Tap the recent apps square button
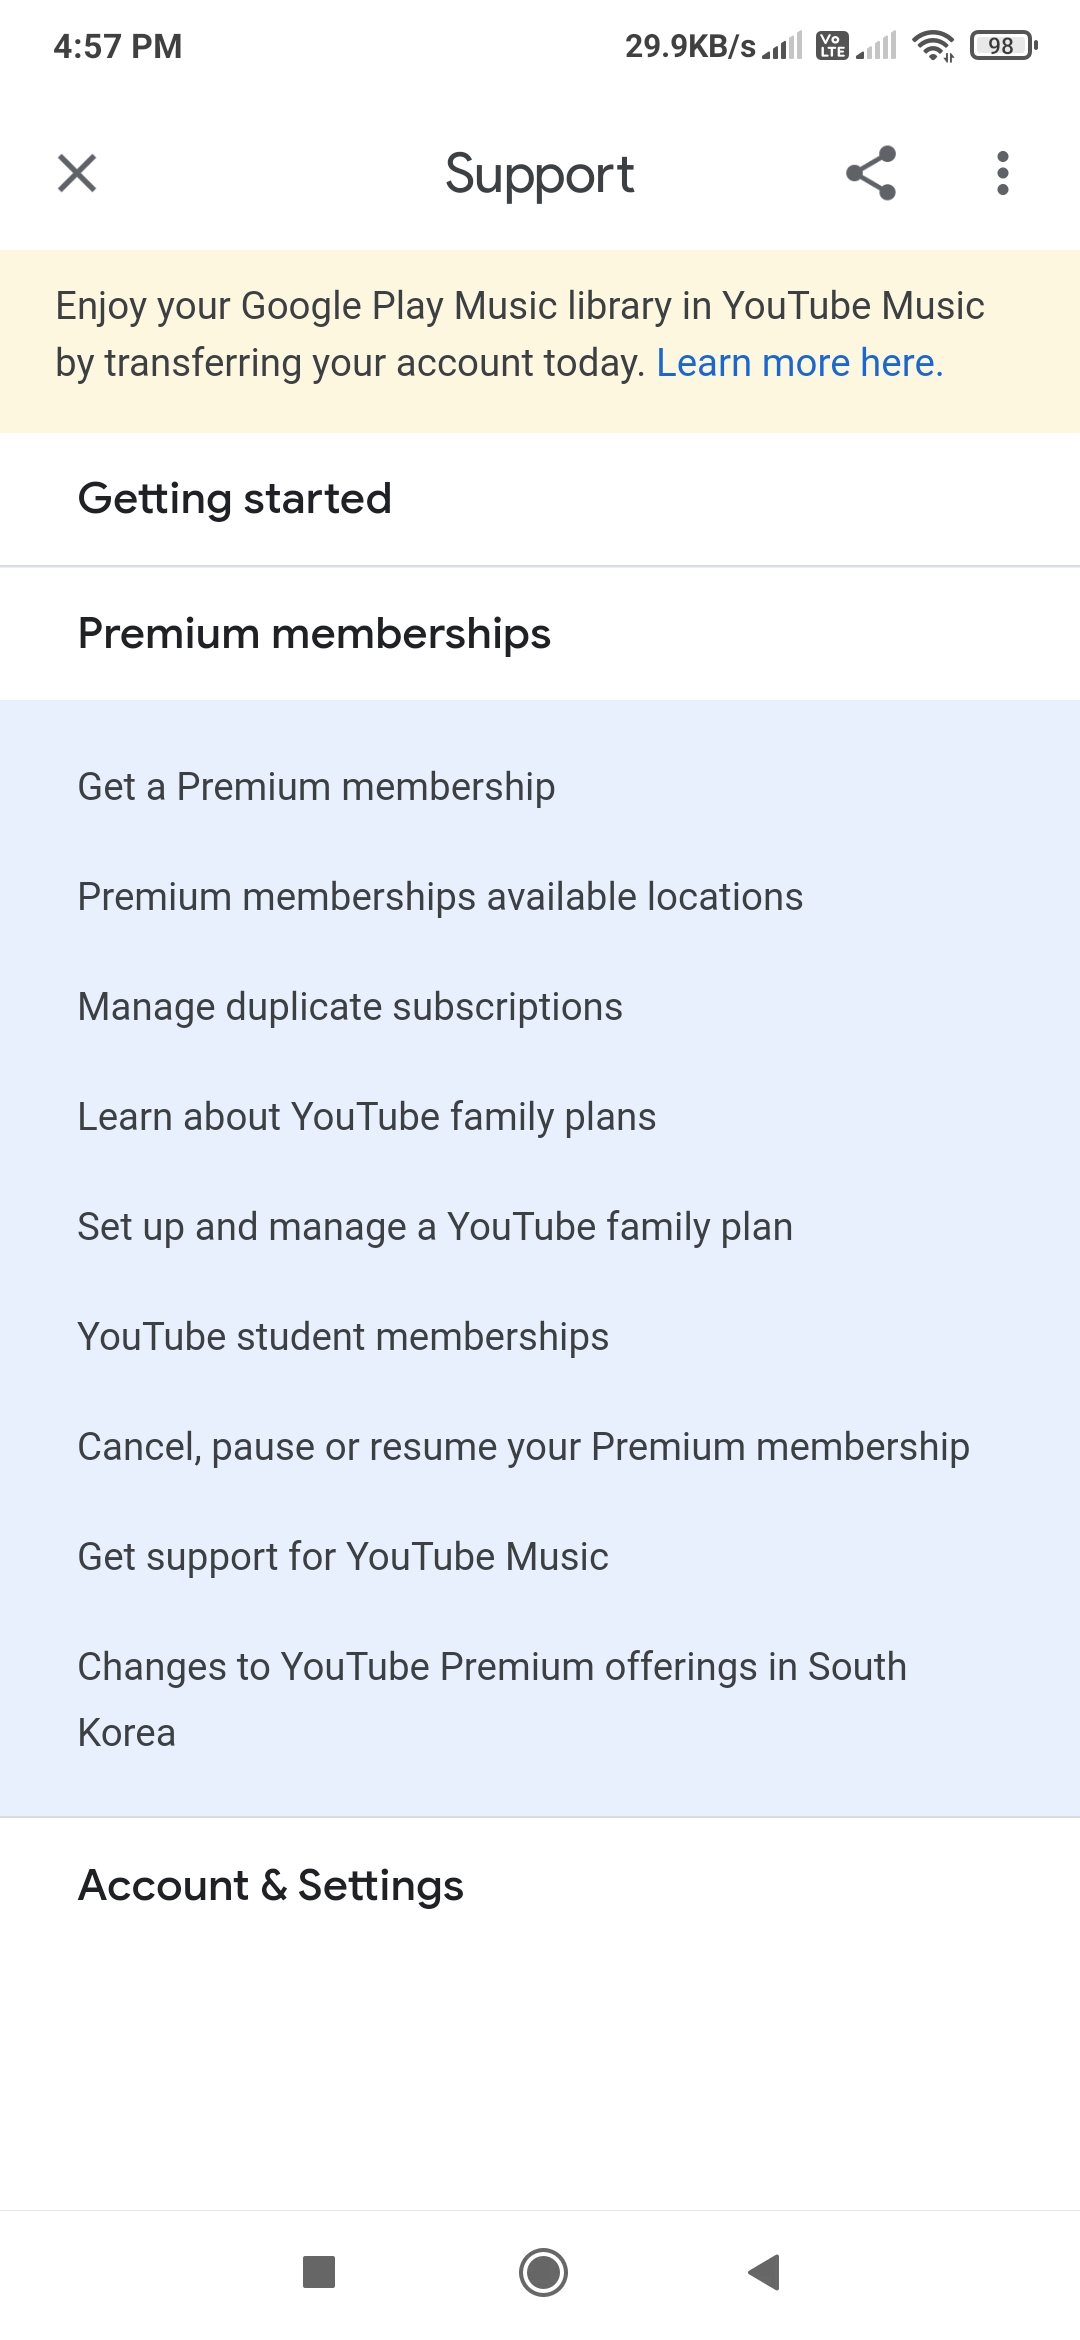 pos(319,2272)
